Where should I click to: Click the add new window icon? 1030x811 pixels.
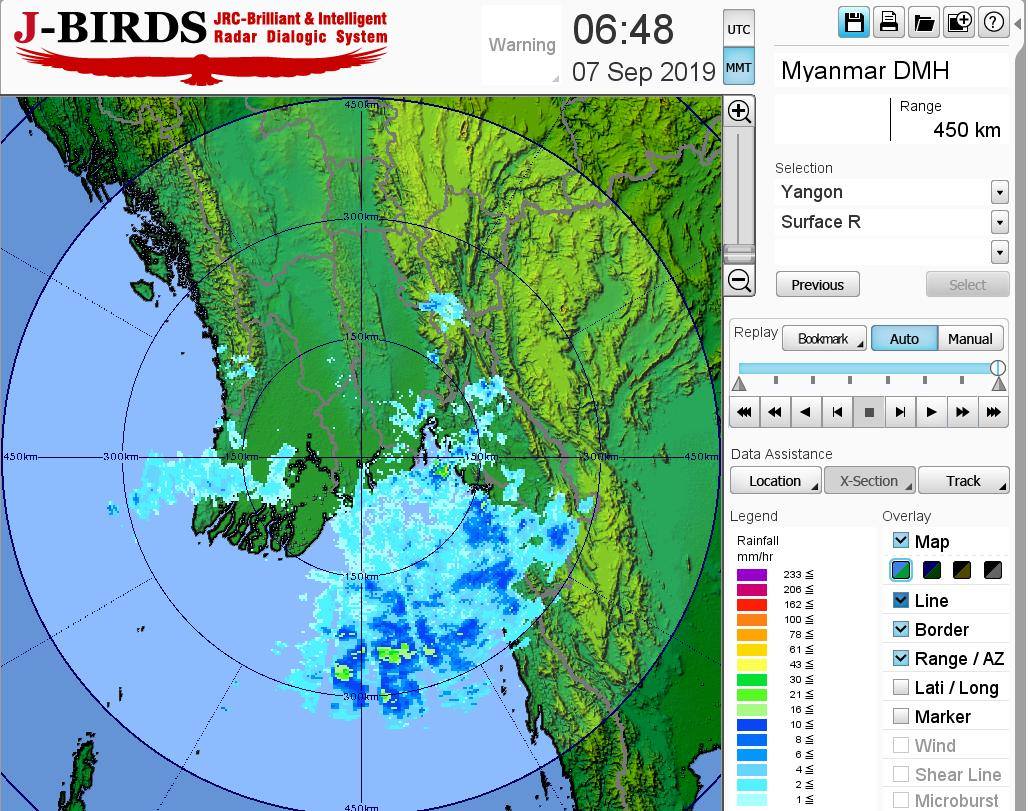click(959, 22)
